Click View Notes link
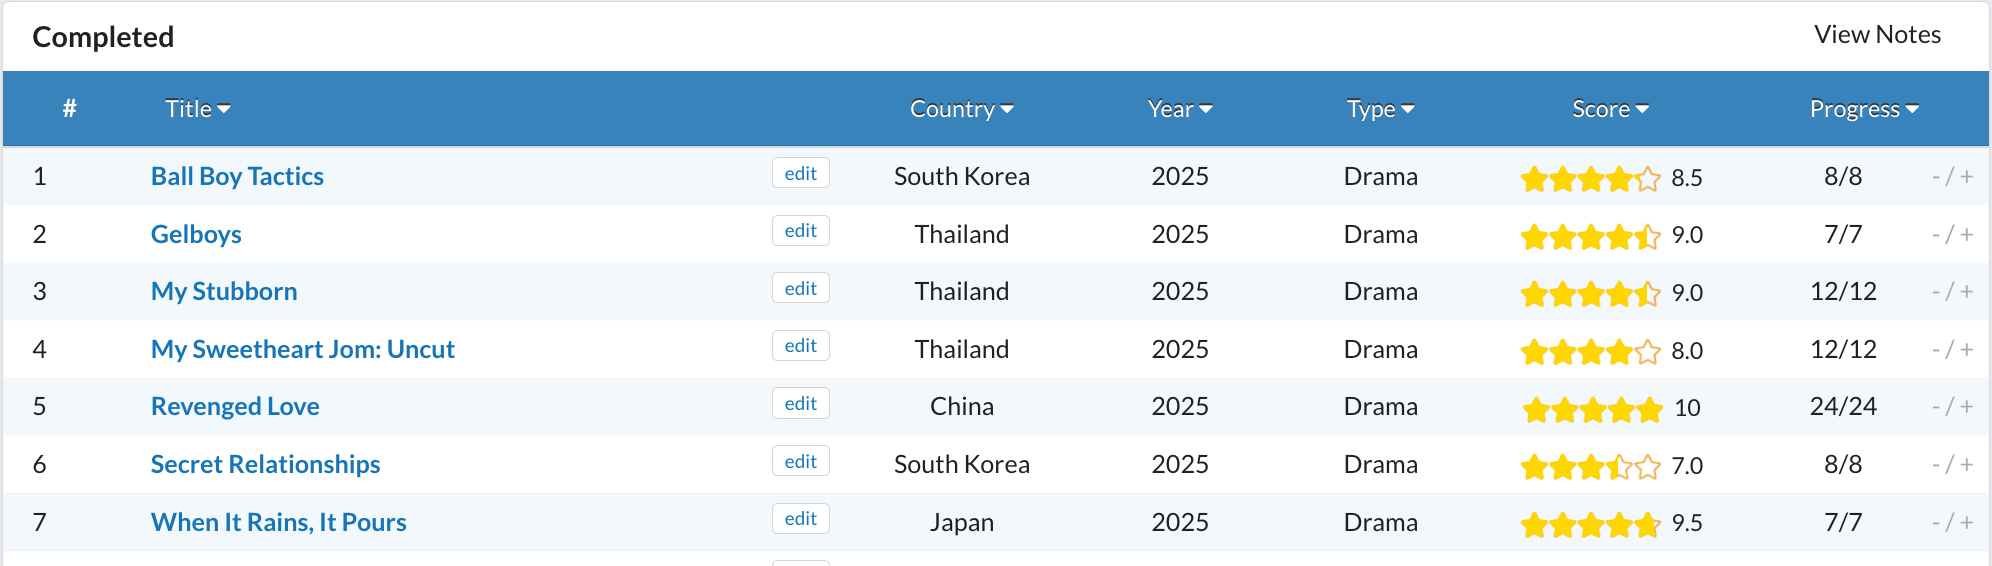The height and width of the screenshot is (566, 1992). pos(1877,35)
